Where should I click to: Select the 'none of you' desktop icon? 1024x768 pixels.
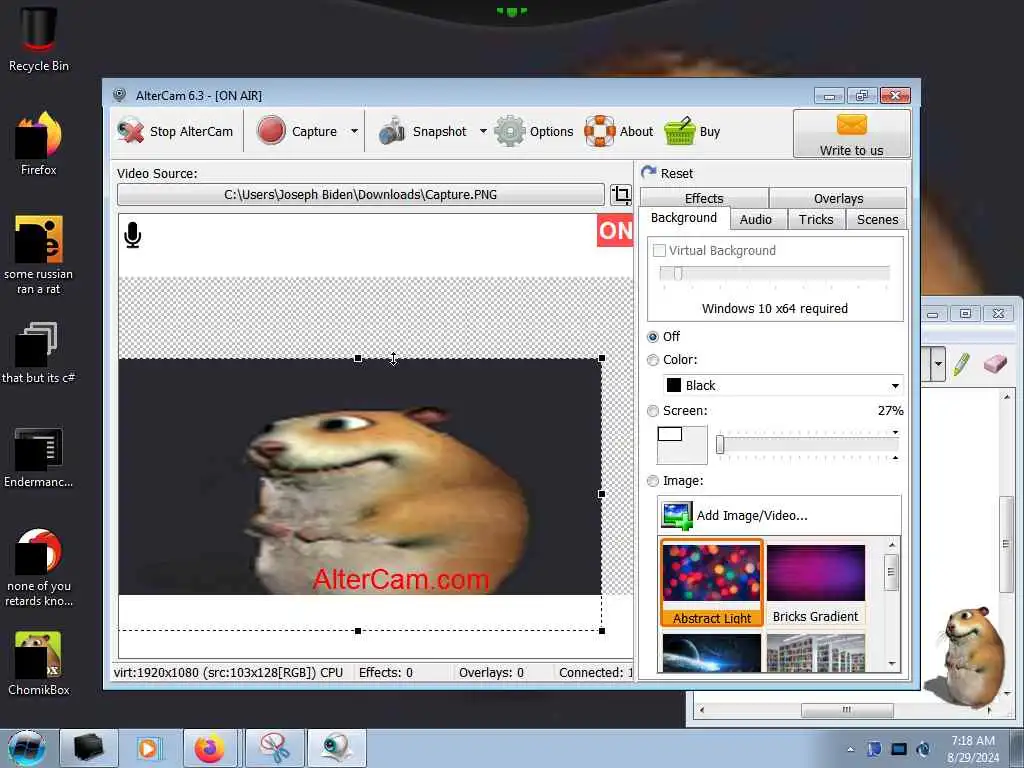39,568
